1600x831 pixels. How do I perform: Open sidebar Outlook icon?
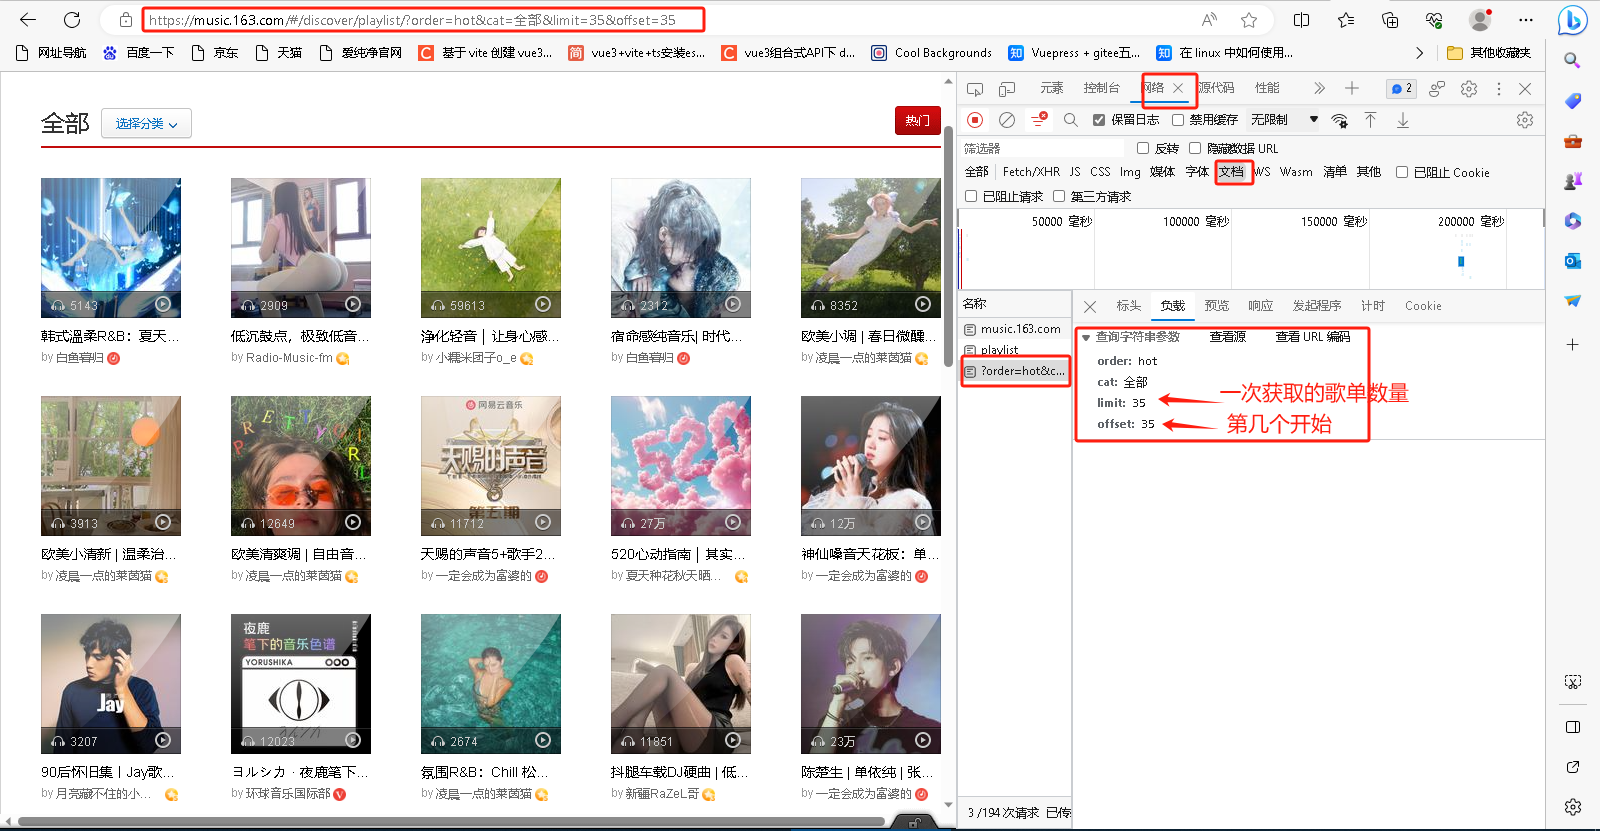[1573, 261]
